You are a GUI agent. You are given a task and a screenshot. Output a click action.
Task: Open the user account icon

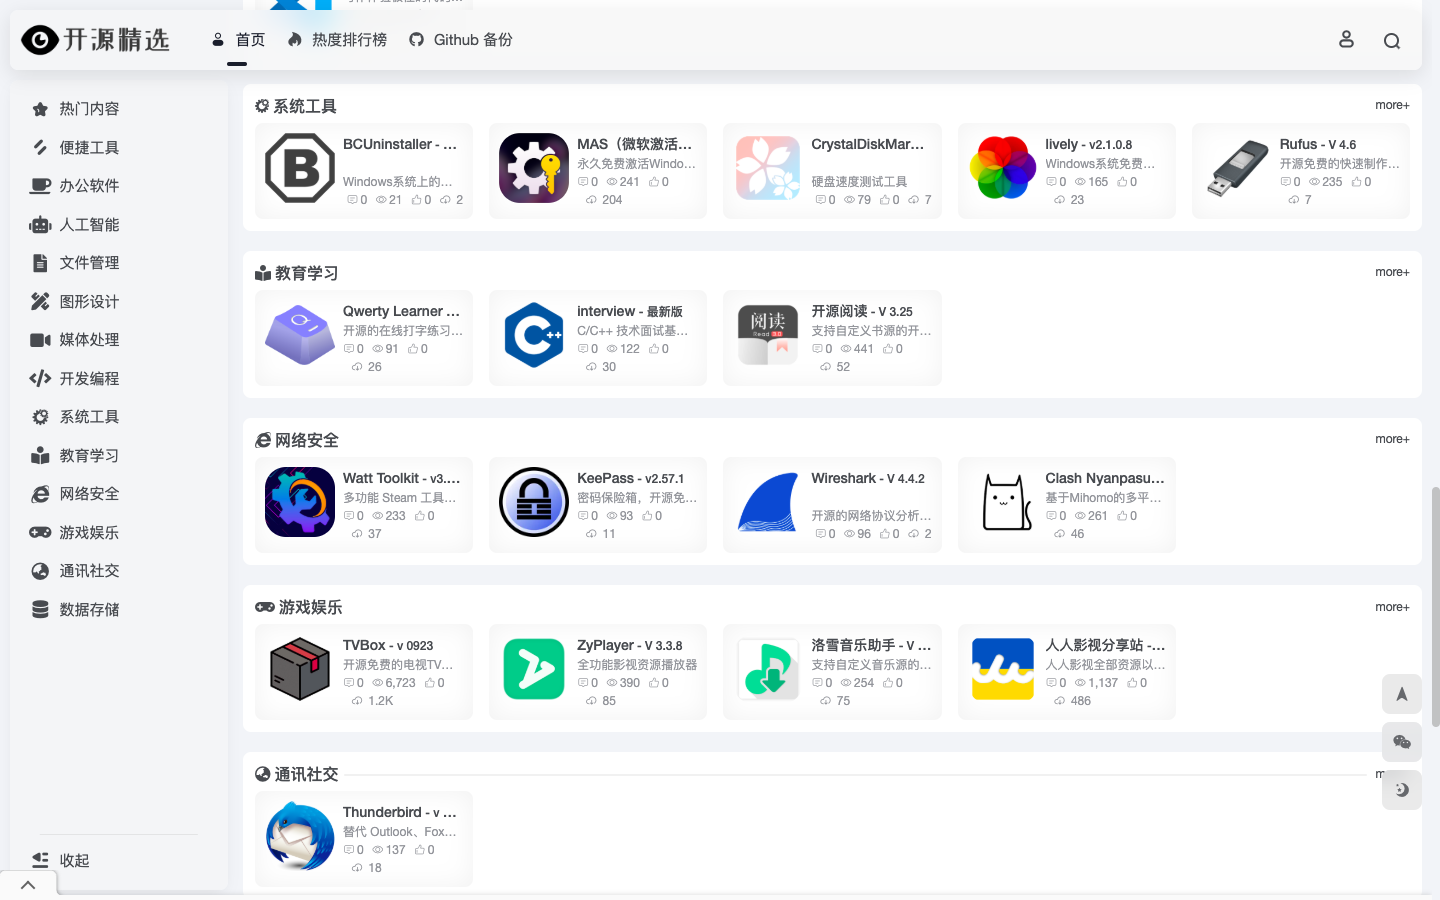[x=1346, y=39]
